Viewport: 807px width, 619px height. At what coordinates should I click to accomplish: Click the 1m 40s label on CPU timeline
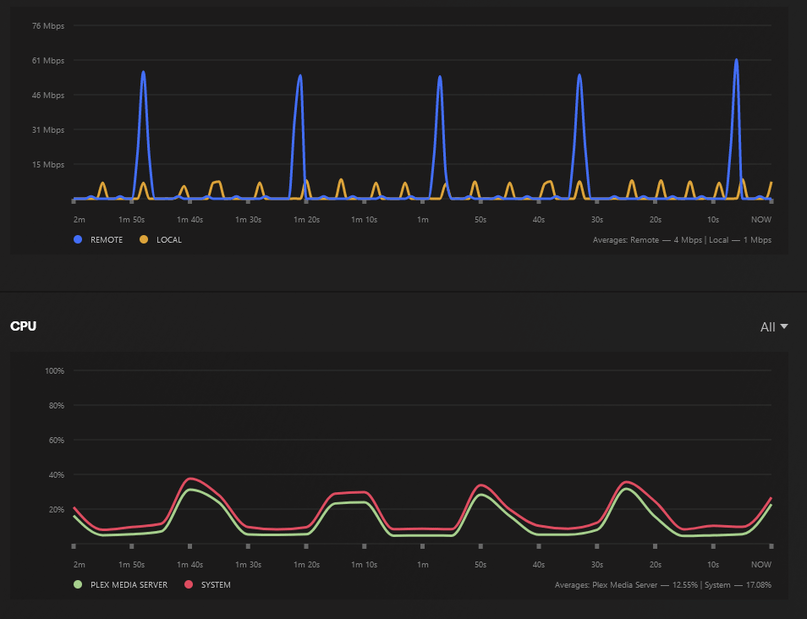(190, 564)
